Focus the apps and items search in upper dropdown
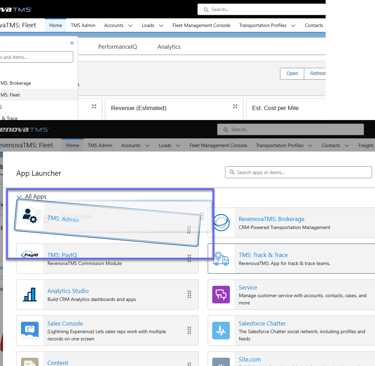 coord(36,57)
